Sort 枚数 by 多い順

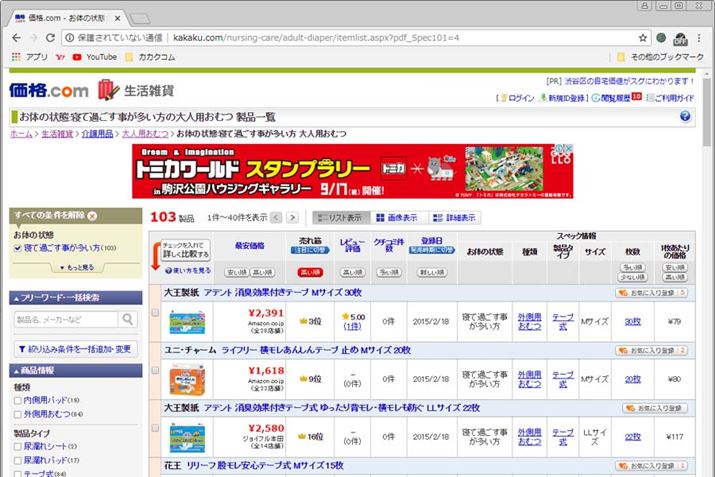(x=632, y=268)
